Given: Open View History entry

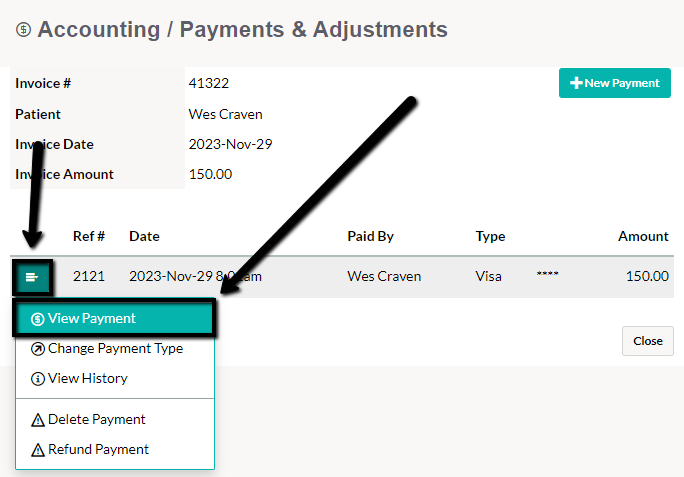Looking at the screenshot, I should 115,378.
